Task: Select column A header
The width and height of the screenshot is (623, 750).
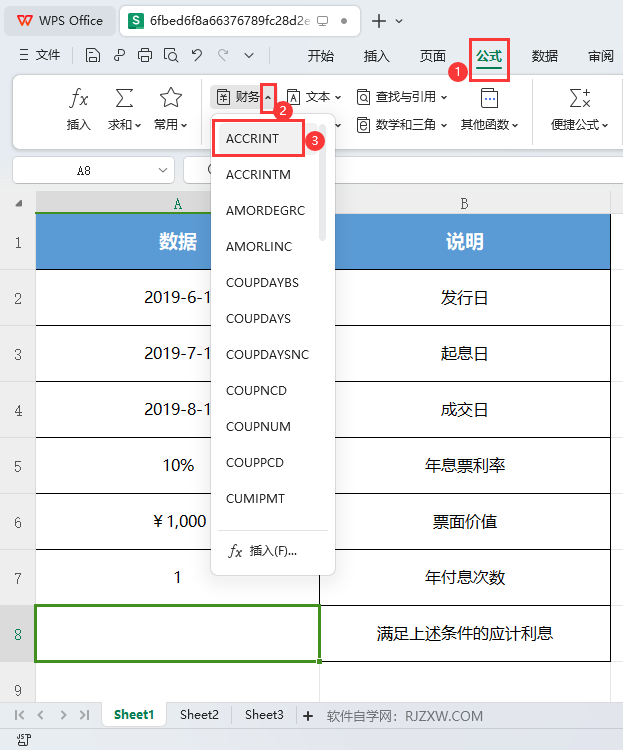Action: (178, 203)
